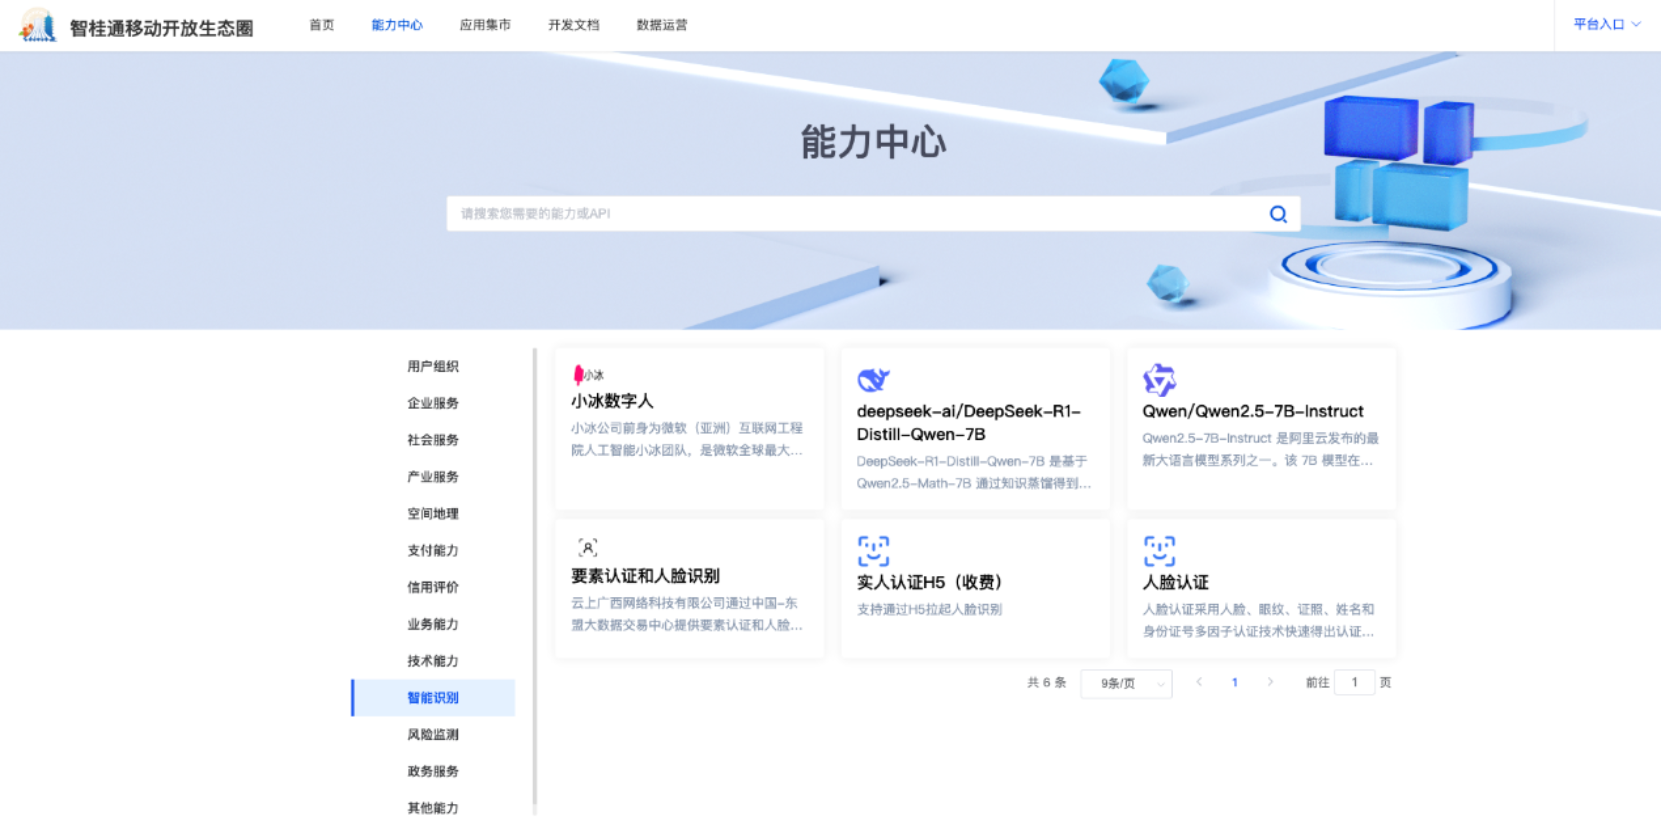The height and width of the screenshot is (833, 1662).
Task: Open the 数据运营 nav tab
Action: click(x=662, y=25)
